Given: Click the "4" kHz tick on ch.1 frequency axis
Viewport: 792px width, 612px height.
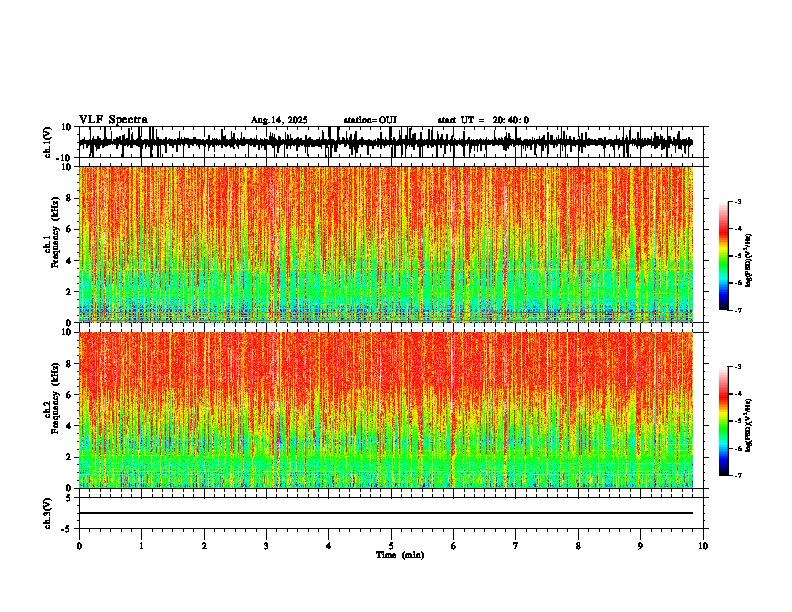Looking at the screenshot, I should pos(70,261).
